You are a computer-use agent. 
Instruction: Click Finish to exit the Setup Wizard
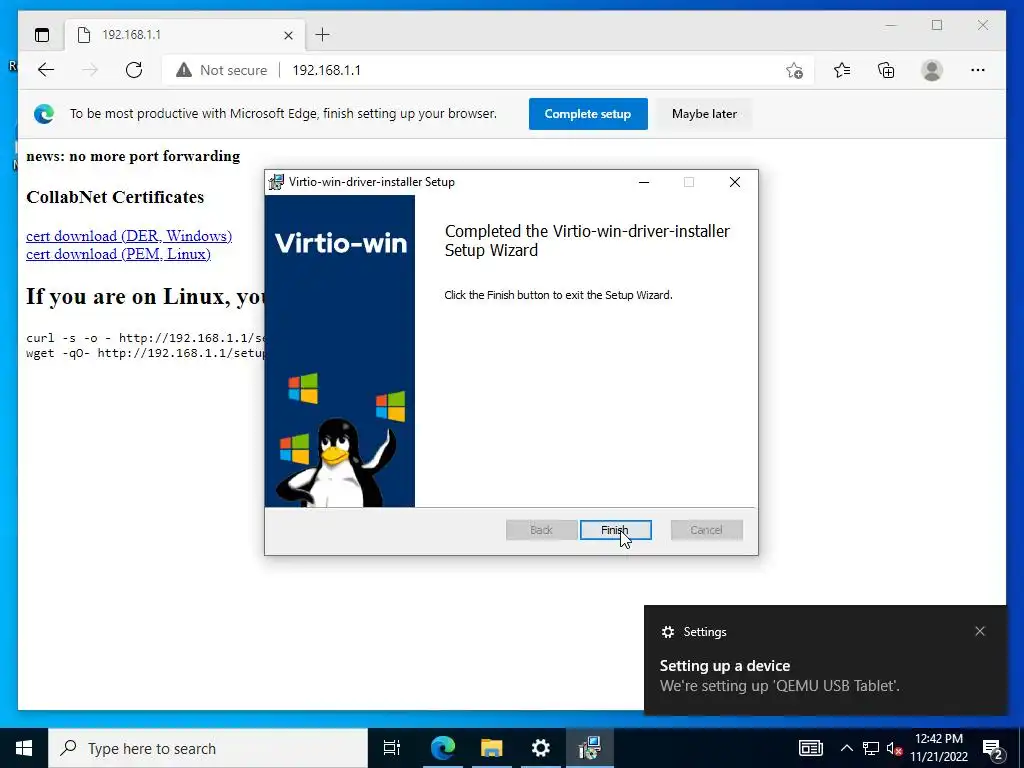615,530
